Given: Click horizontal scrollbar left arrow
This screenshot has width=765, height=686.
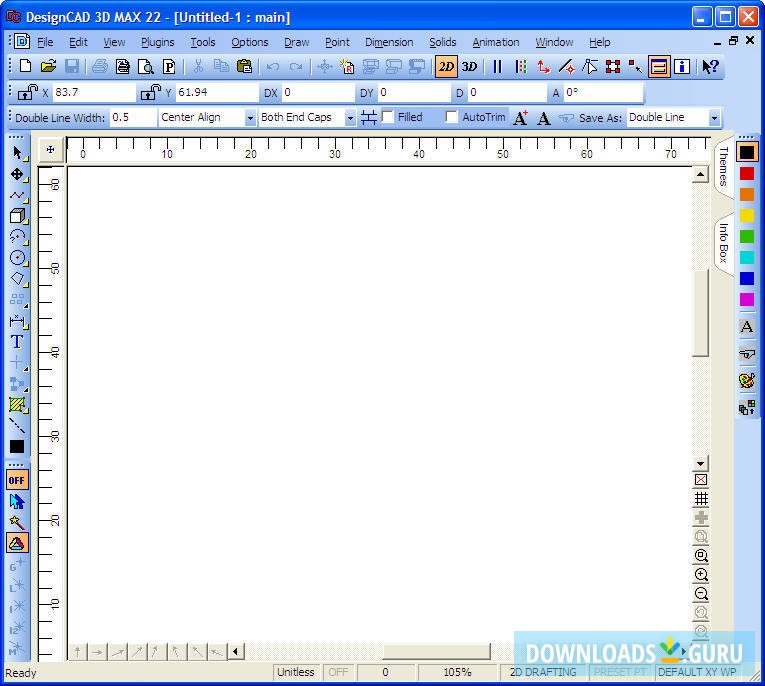Looking at the screenshot, I should point(236,651).
